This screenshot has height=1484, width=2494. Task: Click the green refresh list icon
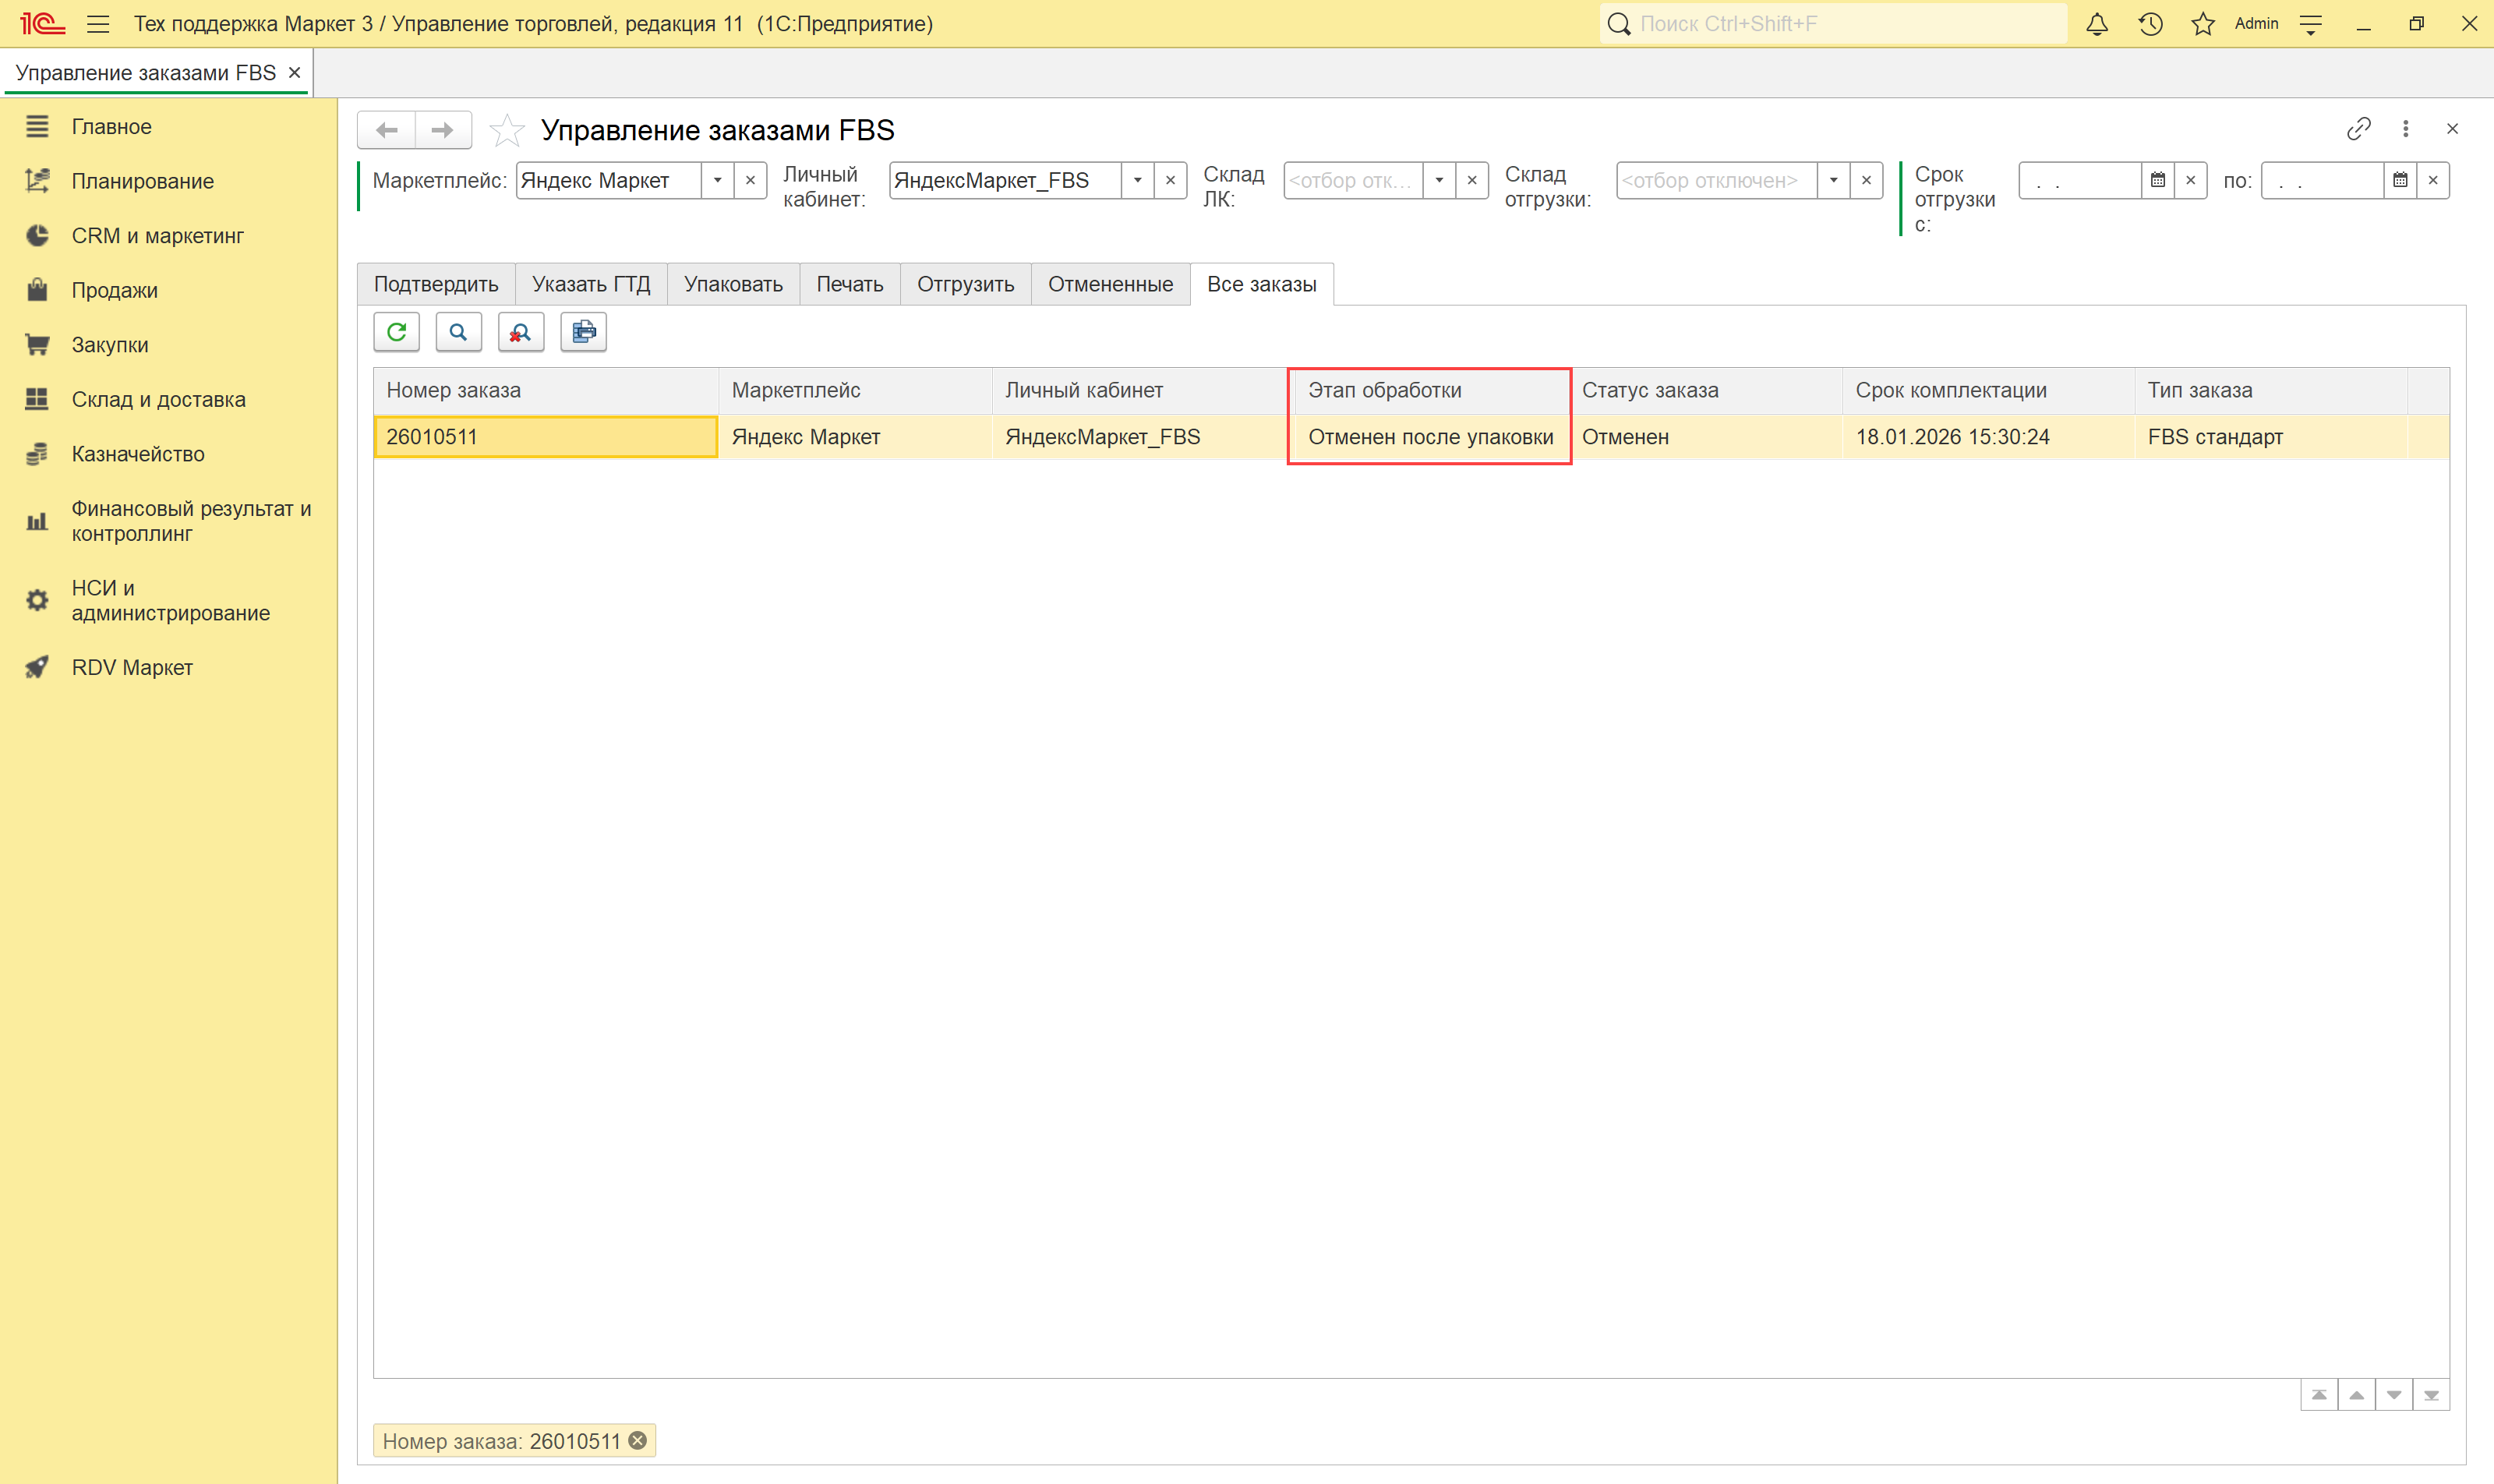(396, 332)
